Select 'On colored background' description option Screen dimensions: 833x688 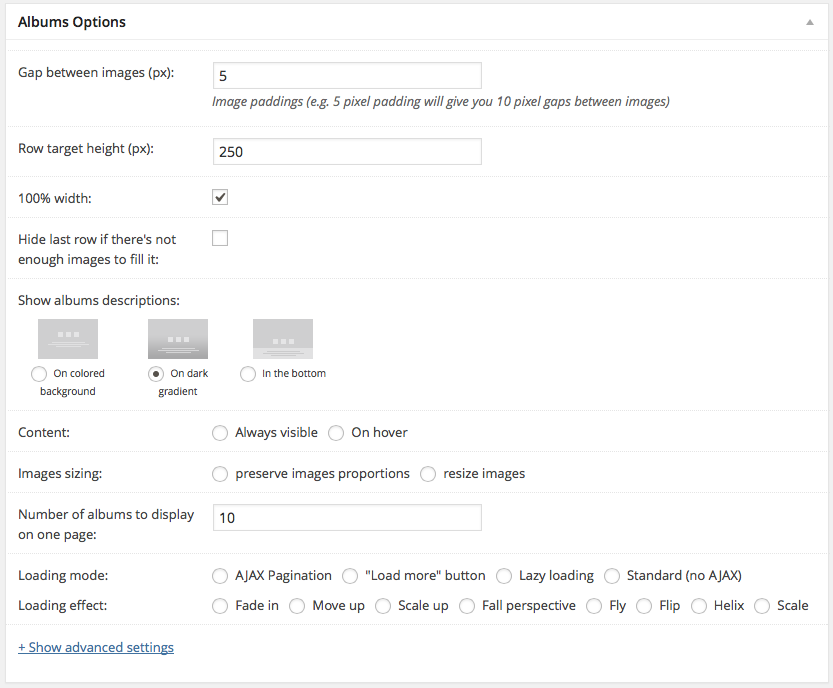click(x=39, y=374)
